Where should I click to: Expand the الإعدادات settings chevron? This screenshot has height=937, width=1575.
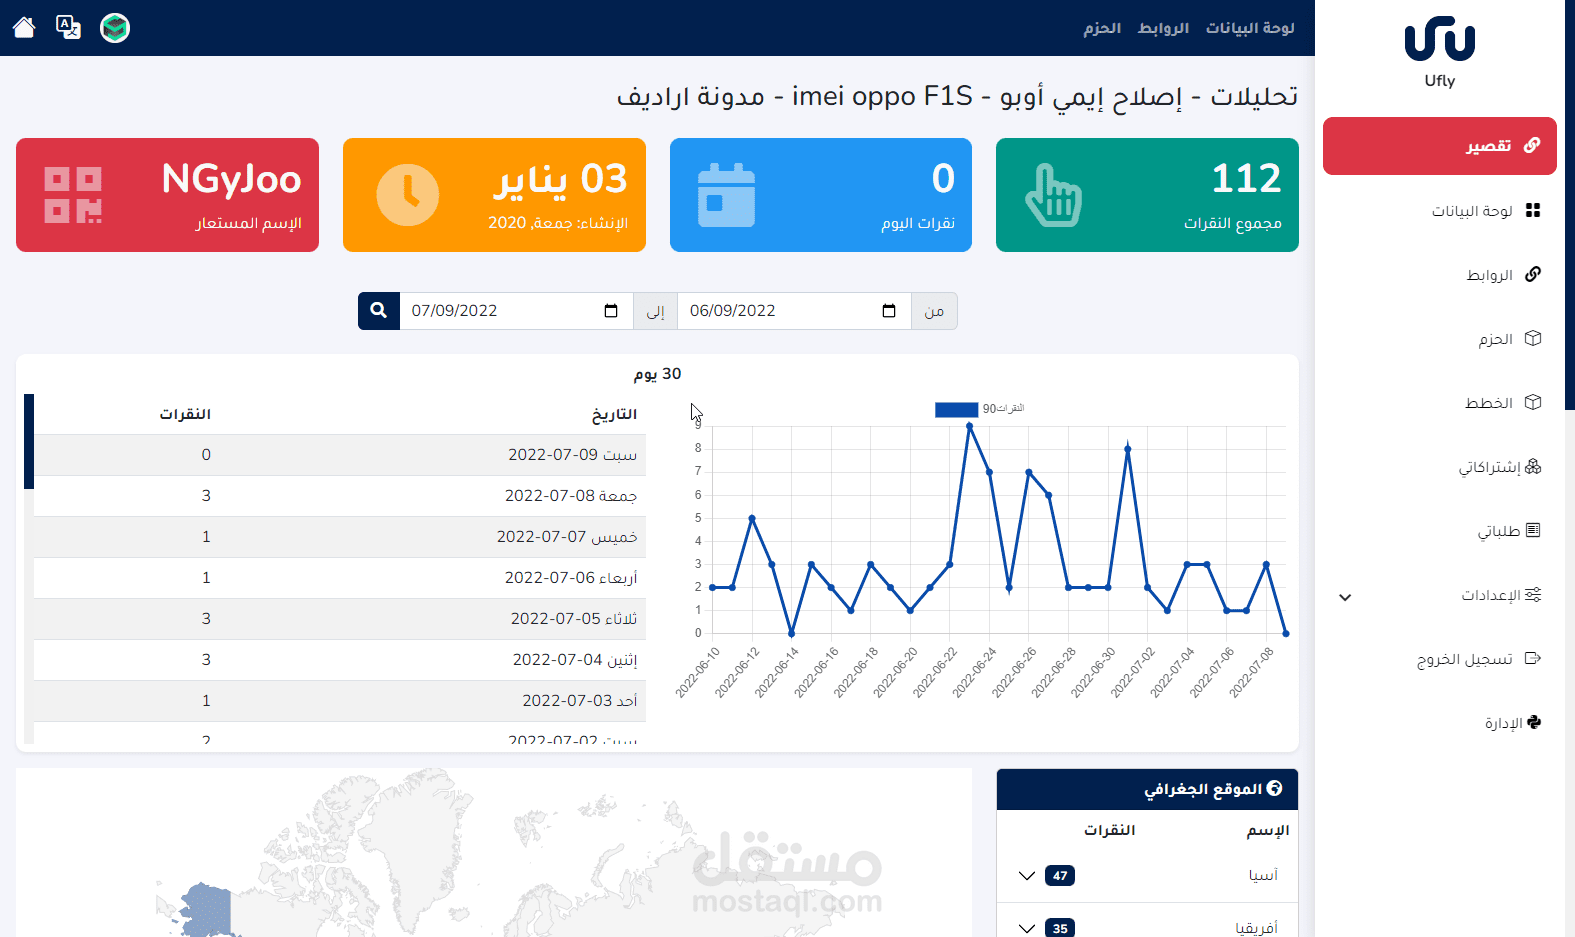[1345, 597]
